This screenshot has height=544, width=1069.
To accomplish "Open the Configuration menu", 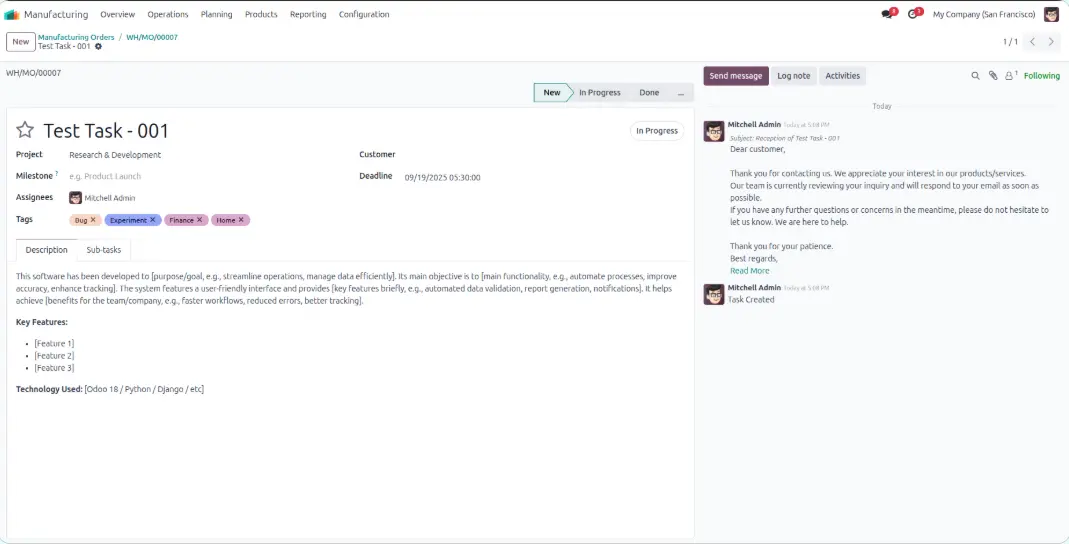I will (364, 15).
